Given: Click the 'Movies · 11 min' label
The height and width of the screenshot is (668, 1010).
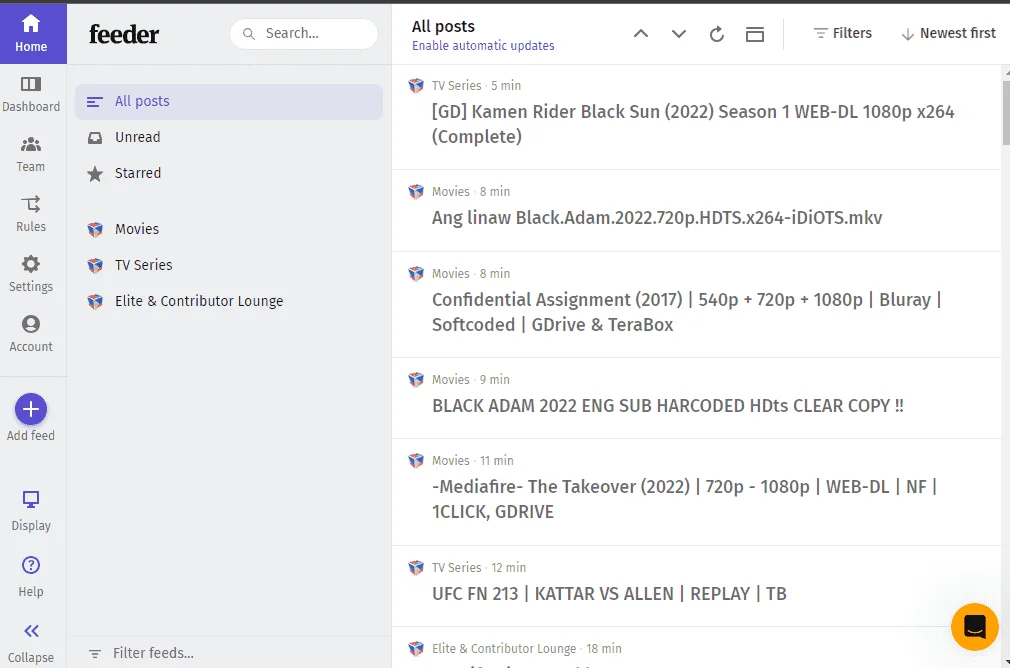Looking at the screenshot, I should [473, 461].
